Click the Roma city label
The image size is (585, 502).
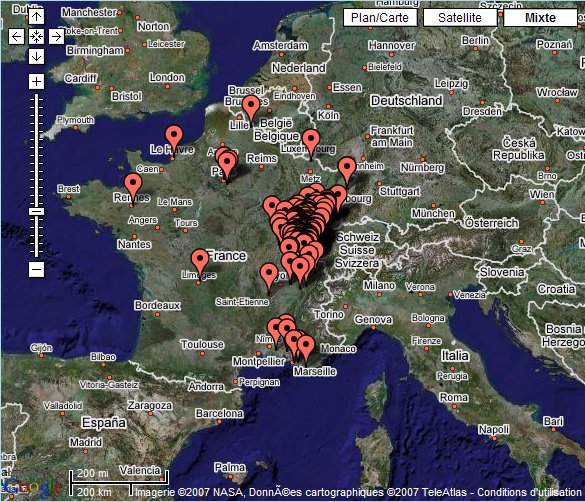pyautogui.click(x=454, y=397)
